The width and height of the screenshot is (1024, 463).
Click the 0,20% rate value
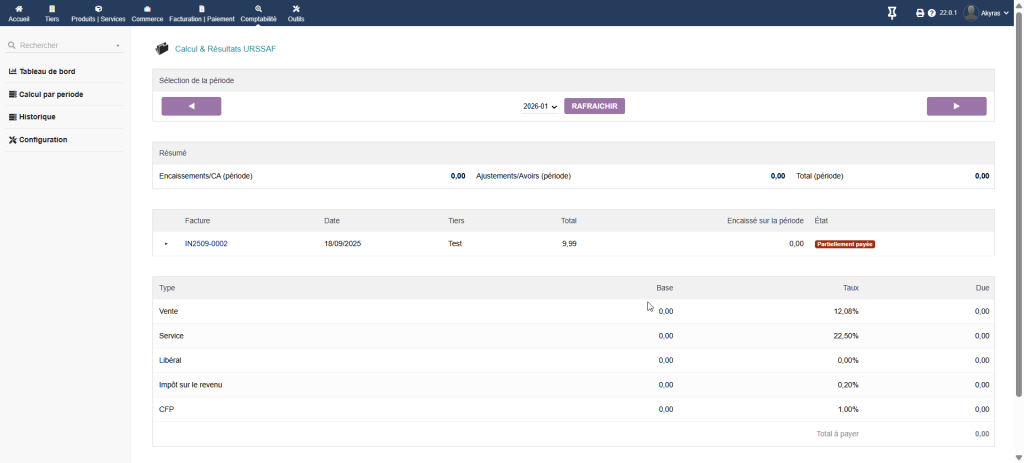[848, 385]
